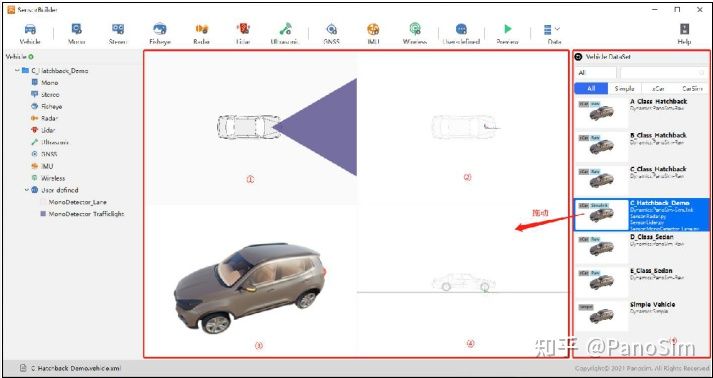Select Wireless in the vehicle tree

[48, 178]
